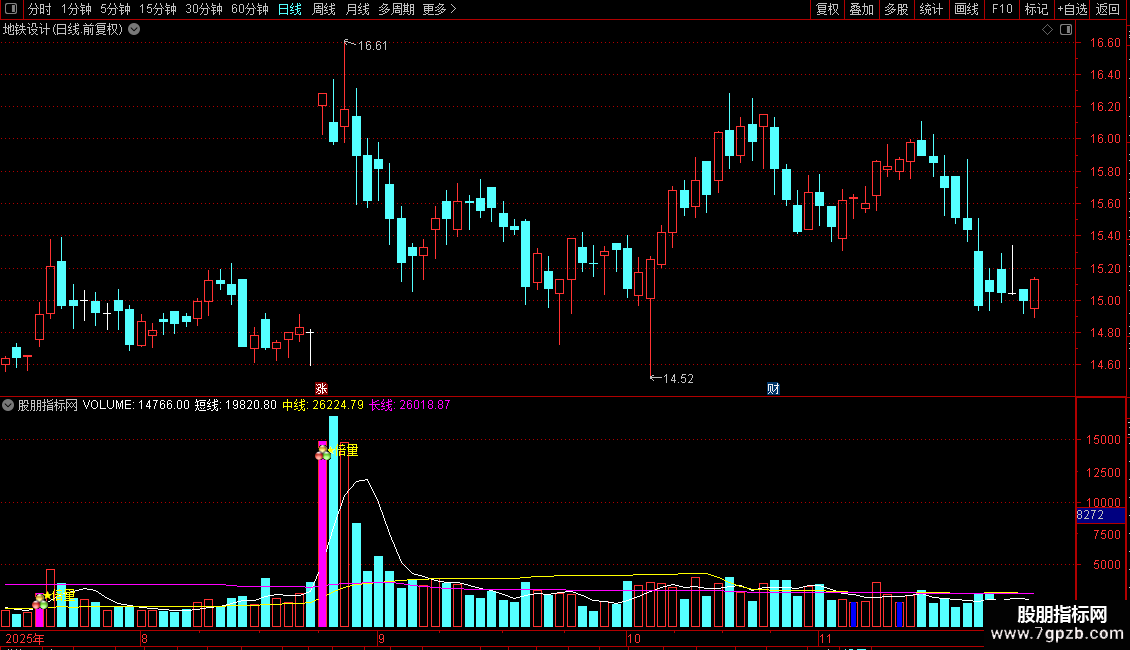Image resolution: width=1130 pixels, height=650 pixels.
Task: Open the 统计 statistics tool
Action: [x=931, y=9]
